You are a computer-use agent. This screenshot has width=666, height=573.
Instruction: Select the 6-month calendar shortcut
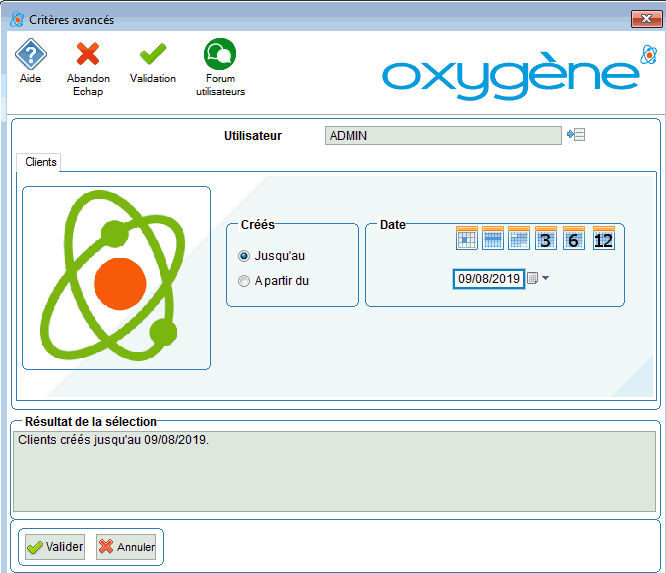pos(573,238)
